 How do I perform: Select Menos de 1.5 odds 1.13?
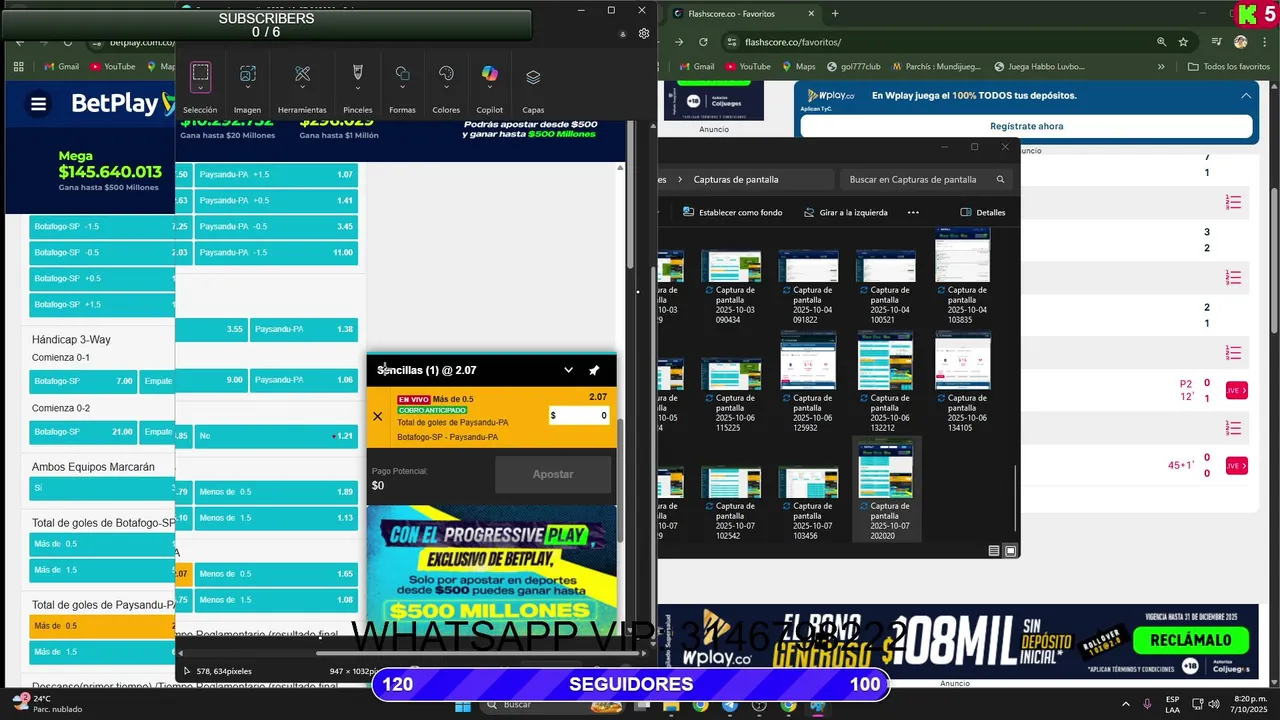point(276,518)
